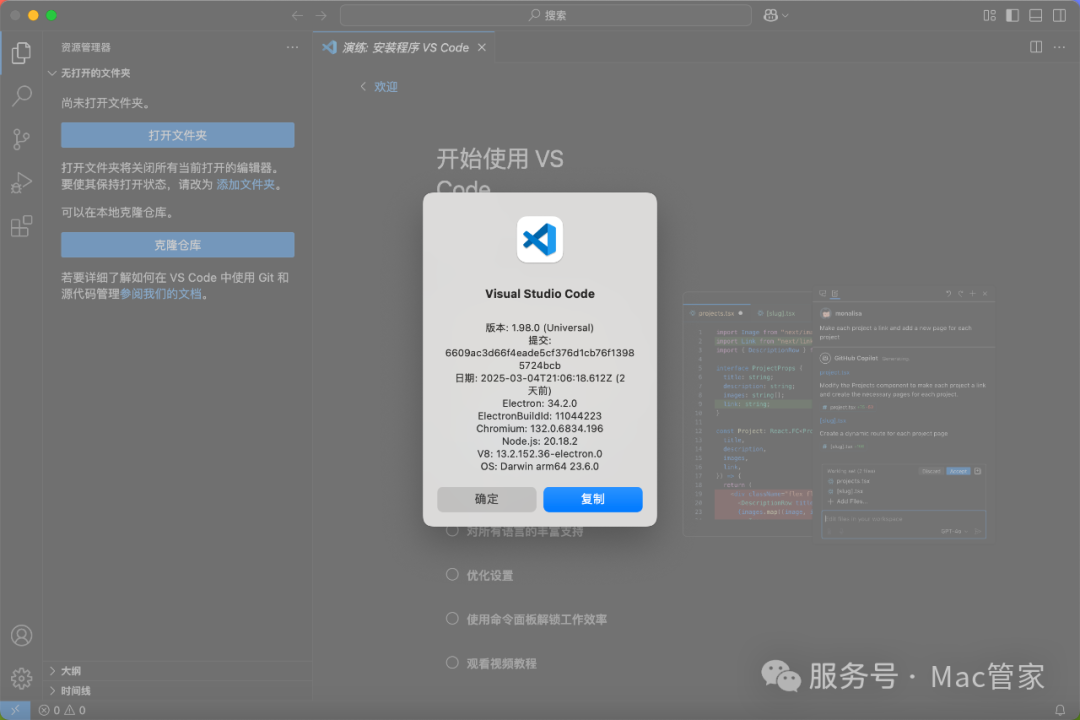
Task: Click the Accounts icon in the activity bar
Action: (21, 634)
